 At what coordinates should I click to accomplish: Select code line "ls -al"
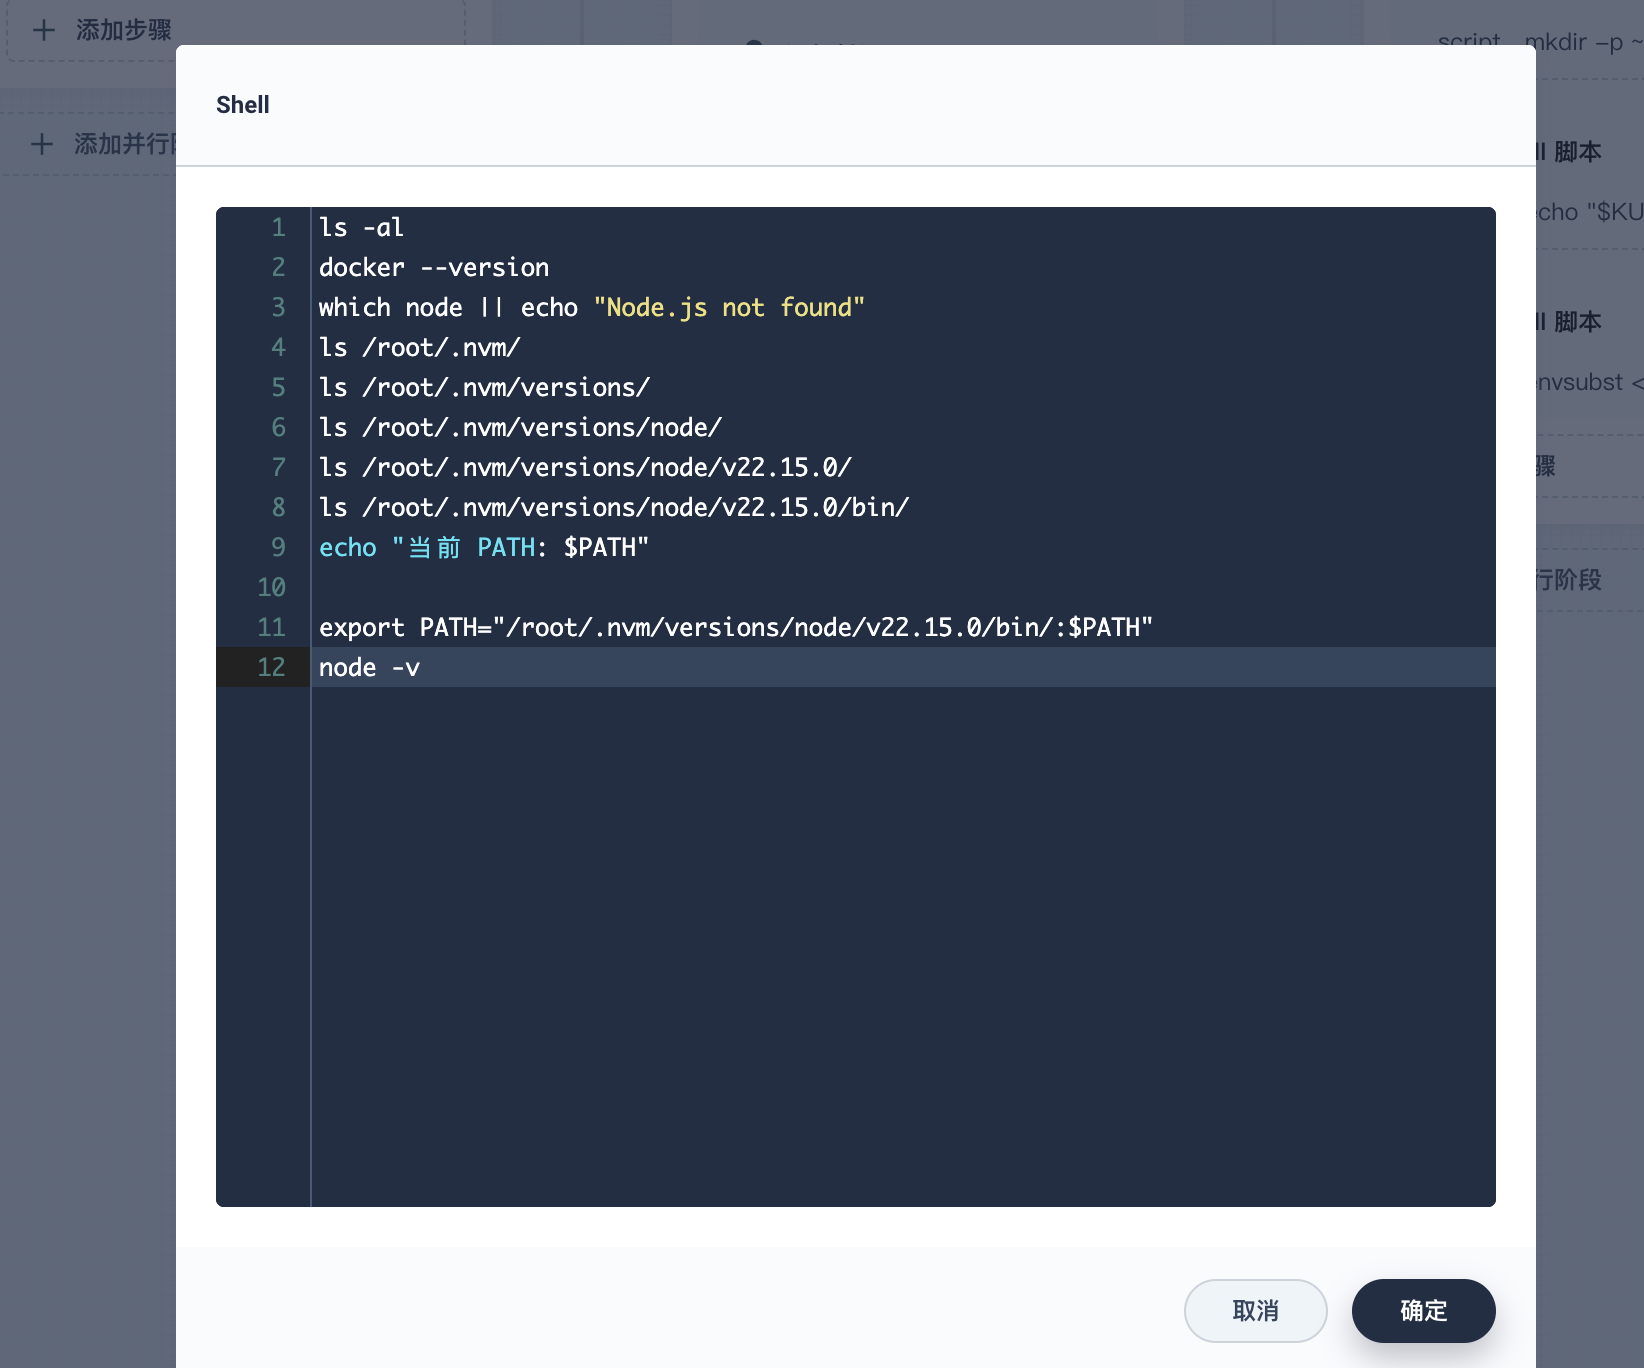361,227
